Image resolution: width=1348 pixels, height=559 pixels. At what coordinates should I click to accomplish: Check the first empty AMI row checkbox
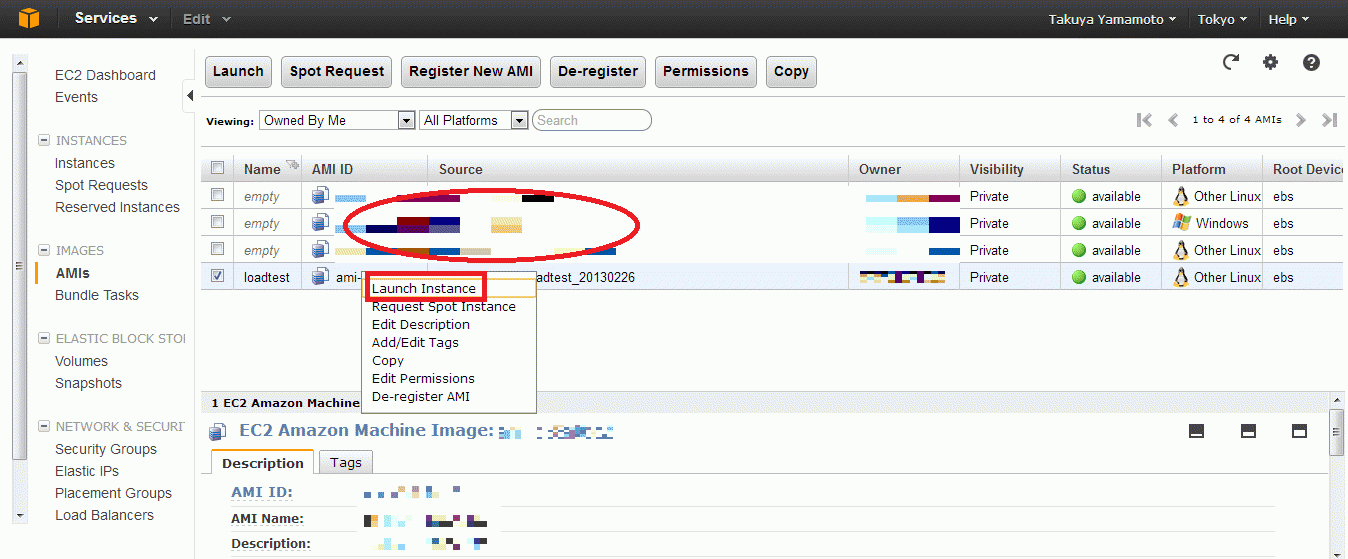[218, 196]
